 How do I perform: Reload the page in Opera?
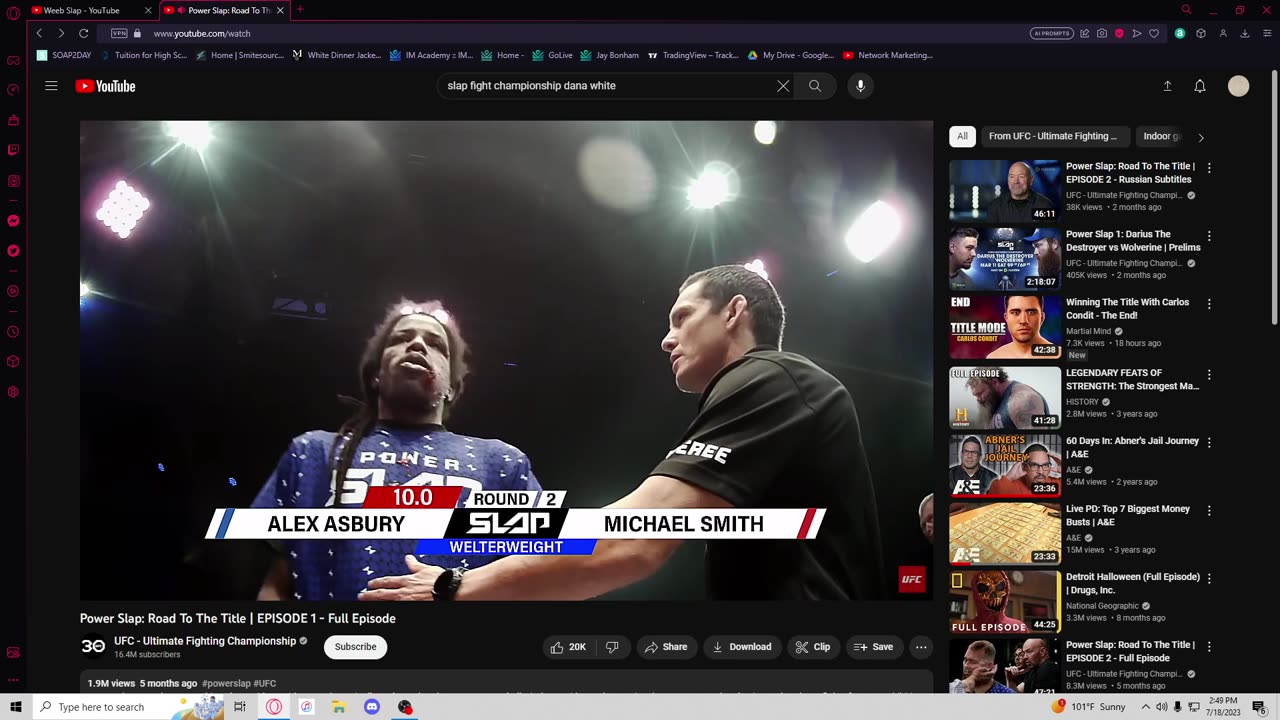click(x=84, y=33)
